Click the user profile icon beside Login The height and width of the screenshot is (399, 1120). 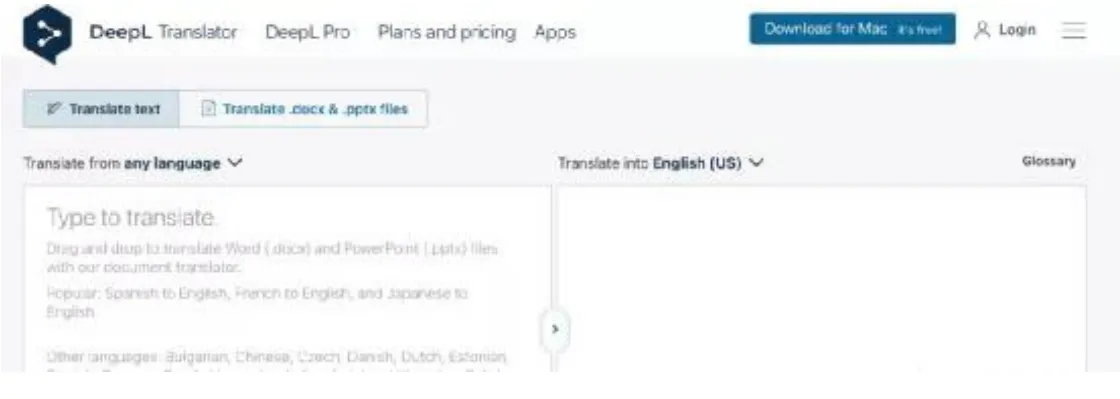(982, 30)
